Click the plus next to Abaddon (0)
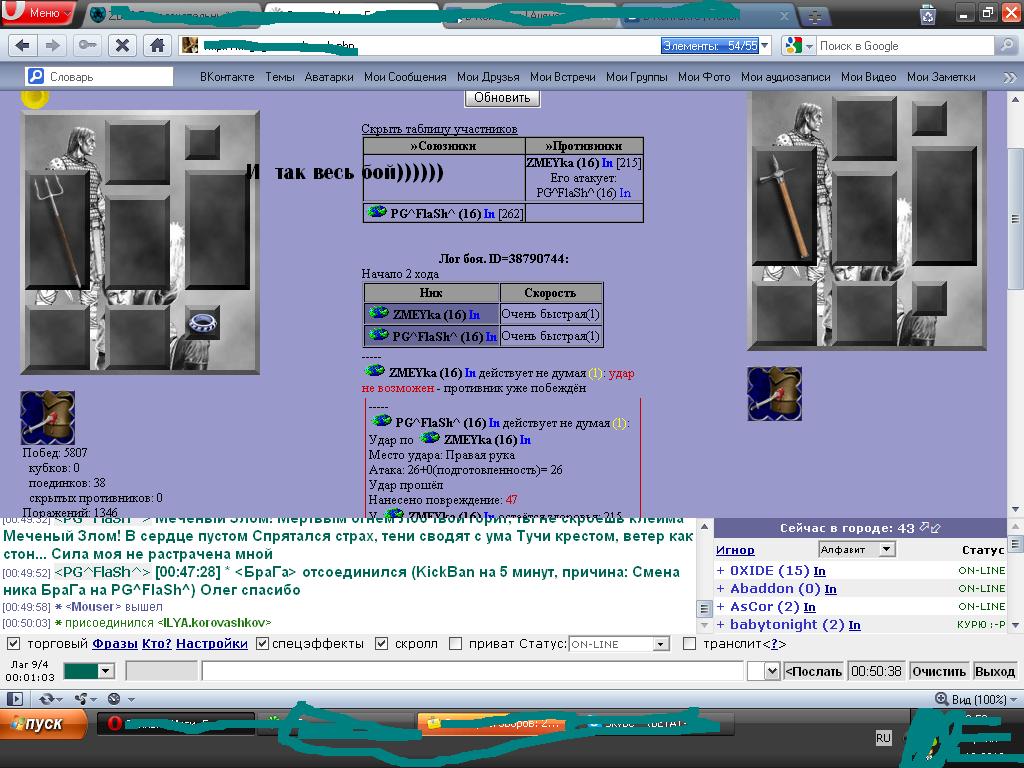Screen dimensions: 1024x768 tap(720, 588)
